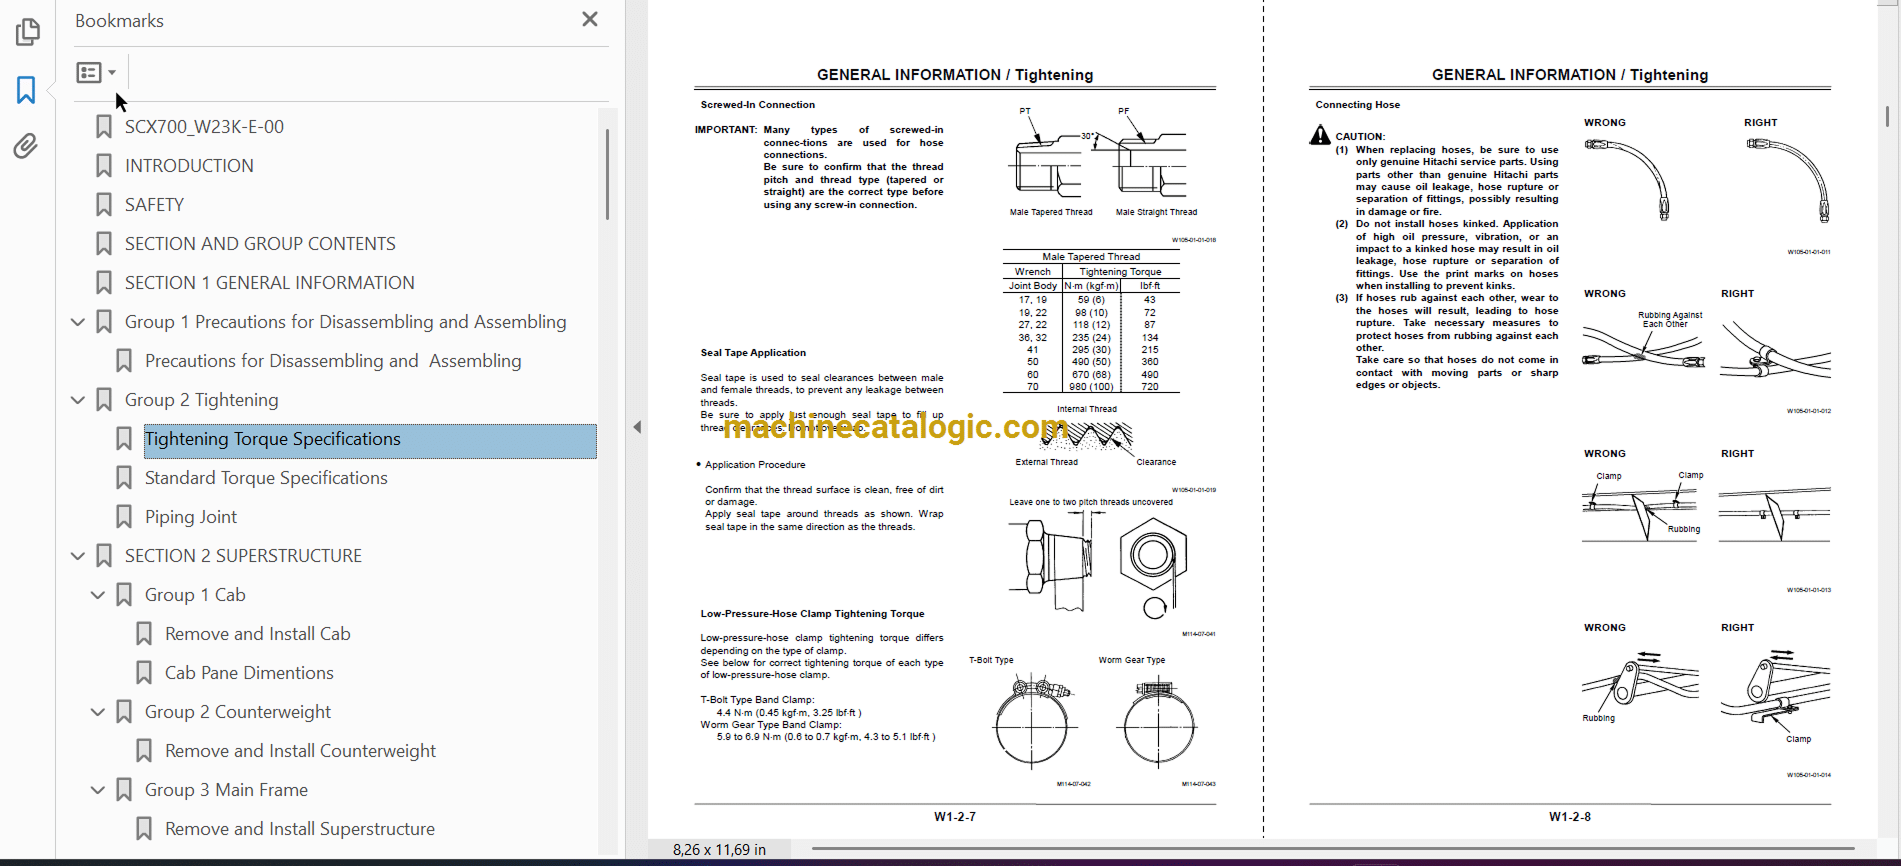This screenshot has width=1901, height=866.
Task: Click bookmark icon beside Tightening Torque Specifications
Action: click(124, 439)
